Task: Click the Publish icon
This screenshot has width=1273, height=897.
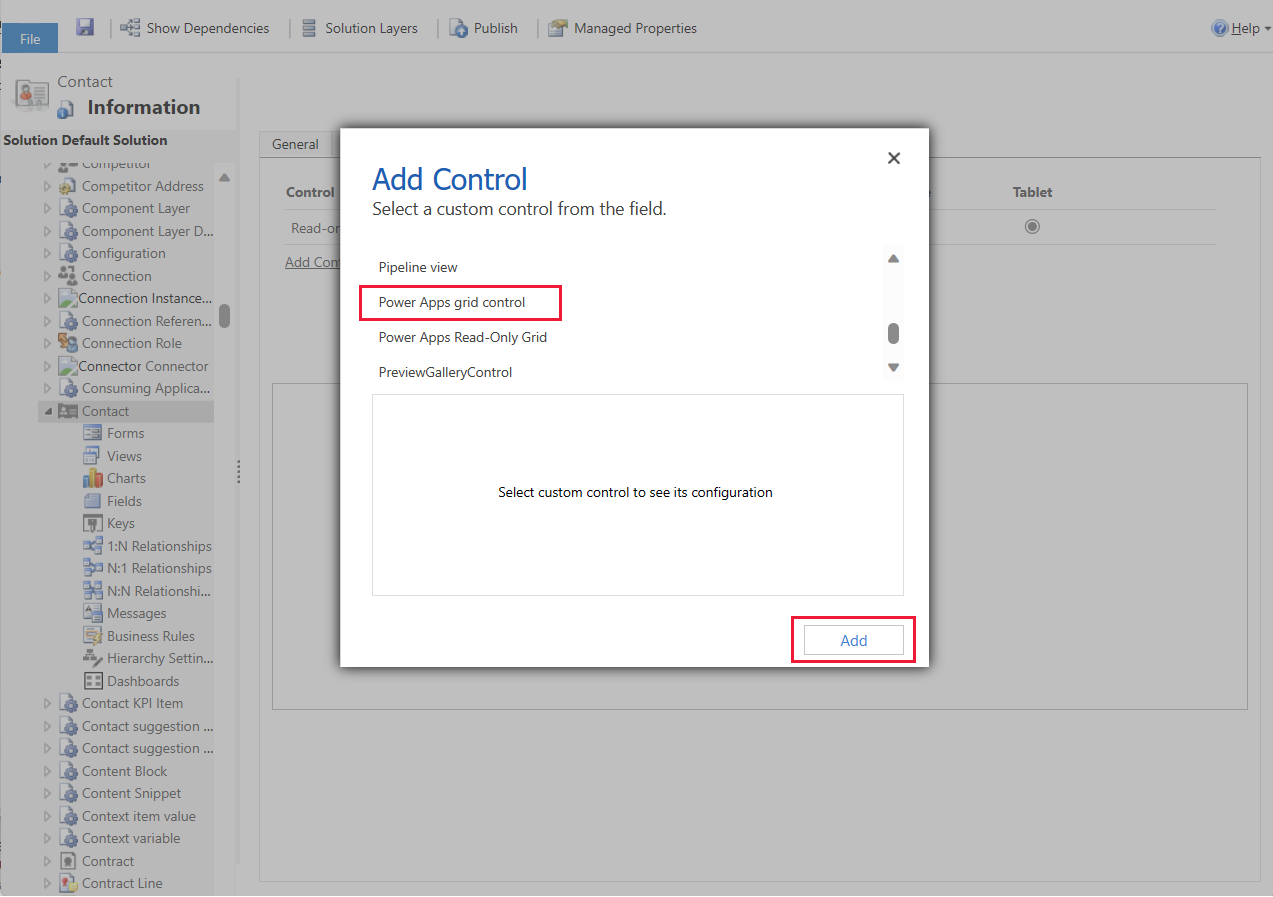Action: click(458, 28)
